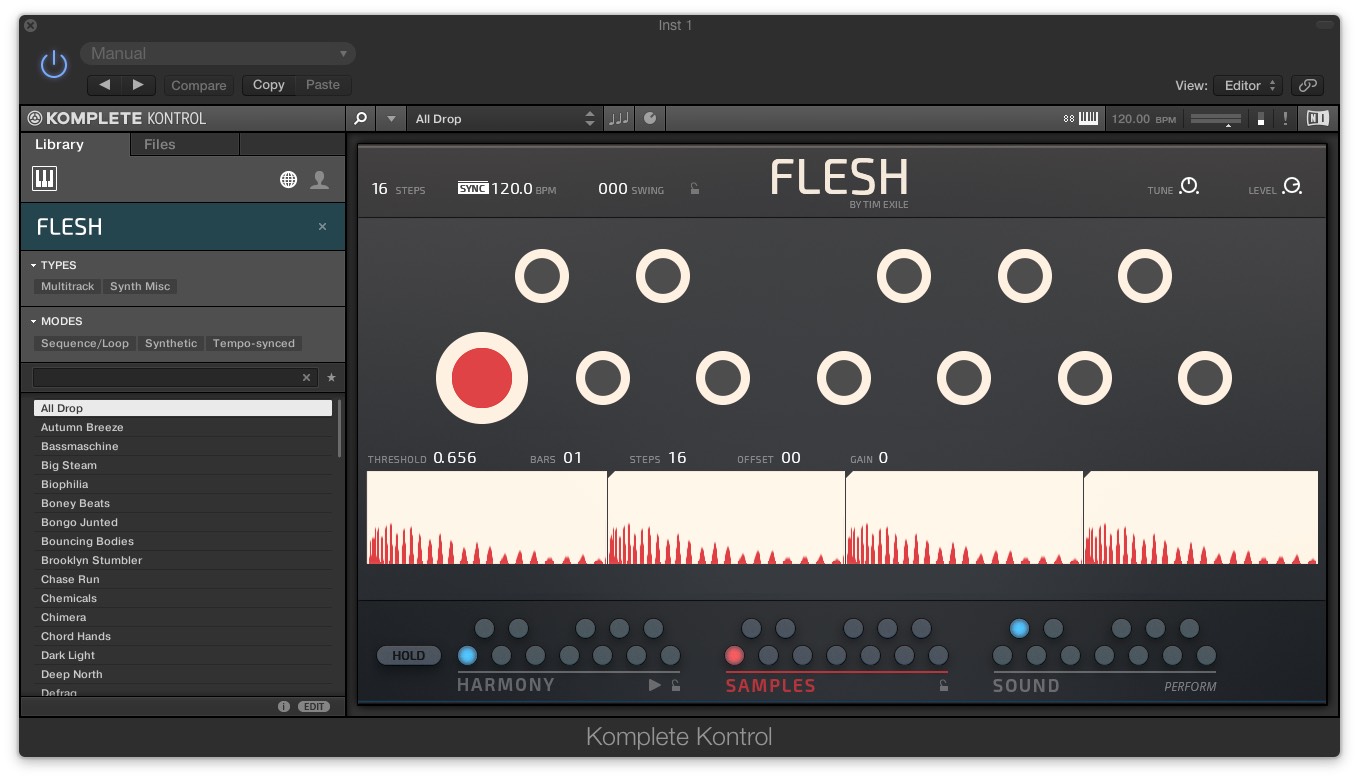Open the Manual preset dropdown
Viewport: 1359px width, 780px height.
[218, 53]
